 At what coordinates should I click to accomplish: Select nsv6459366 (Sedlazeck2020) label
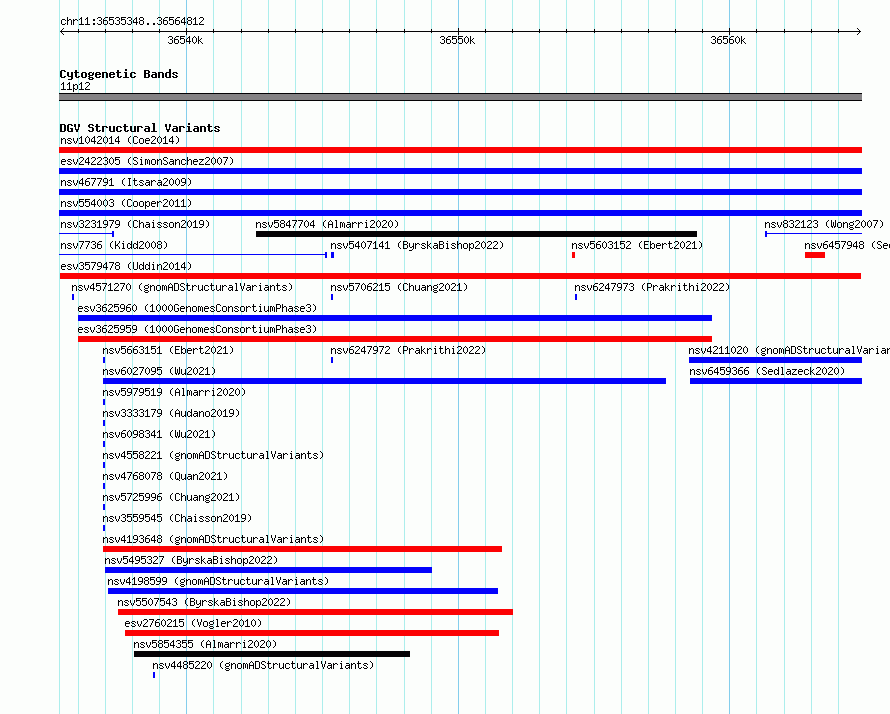(x=767, y=371)
